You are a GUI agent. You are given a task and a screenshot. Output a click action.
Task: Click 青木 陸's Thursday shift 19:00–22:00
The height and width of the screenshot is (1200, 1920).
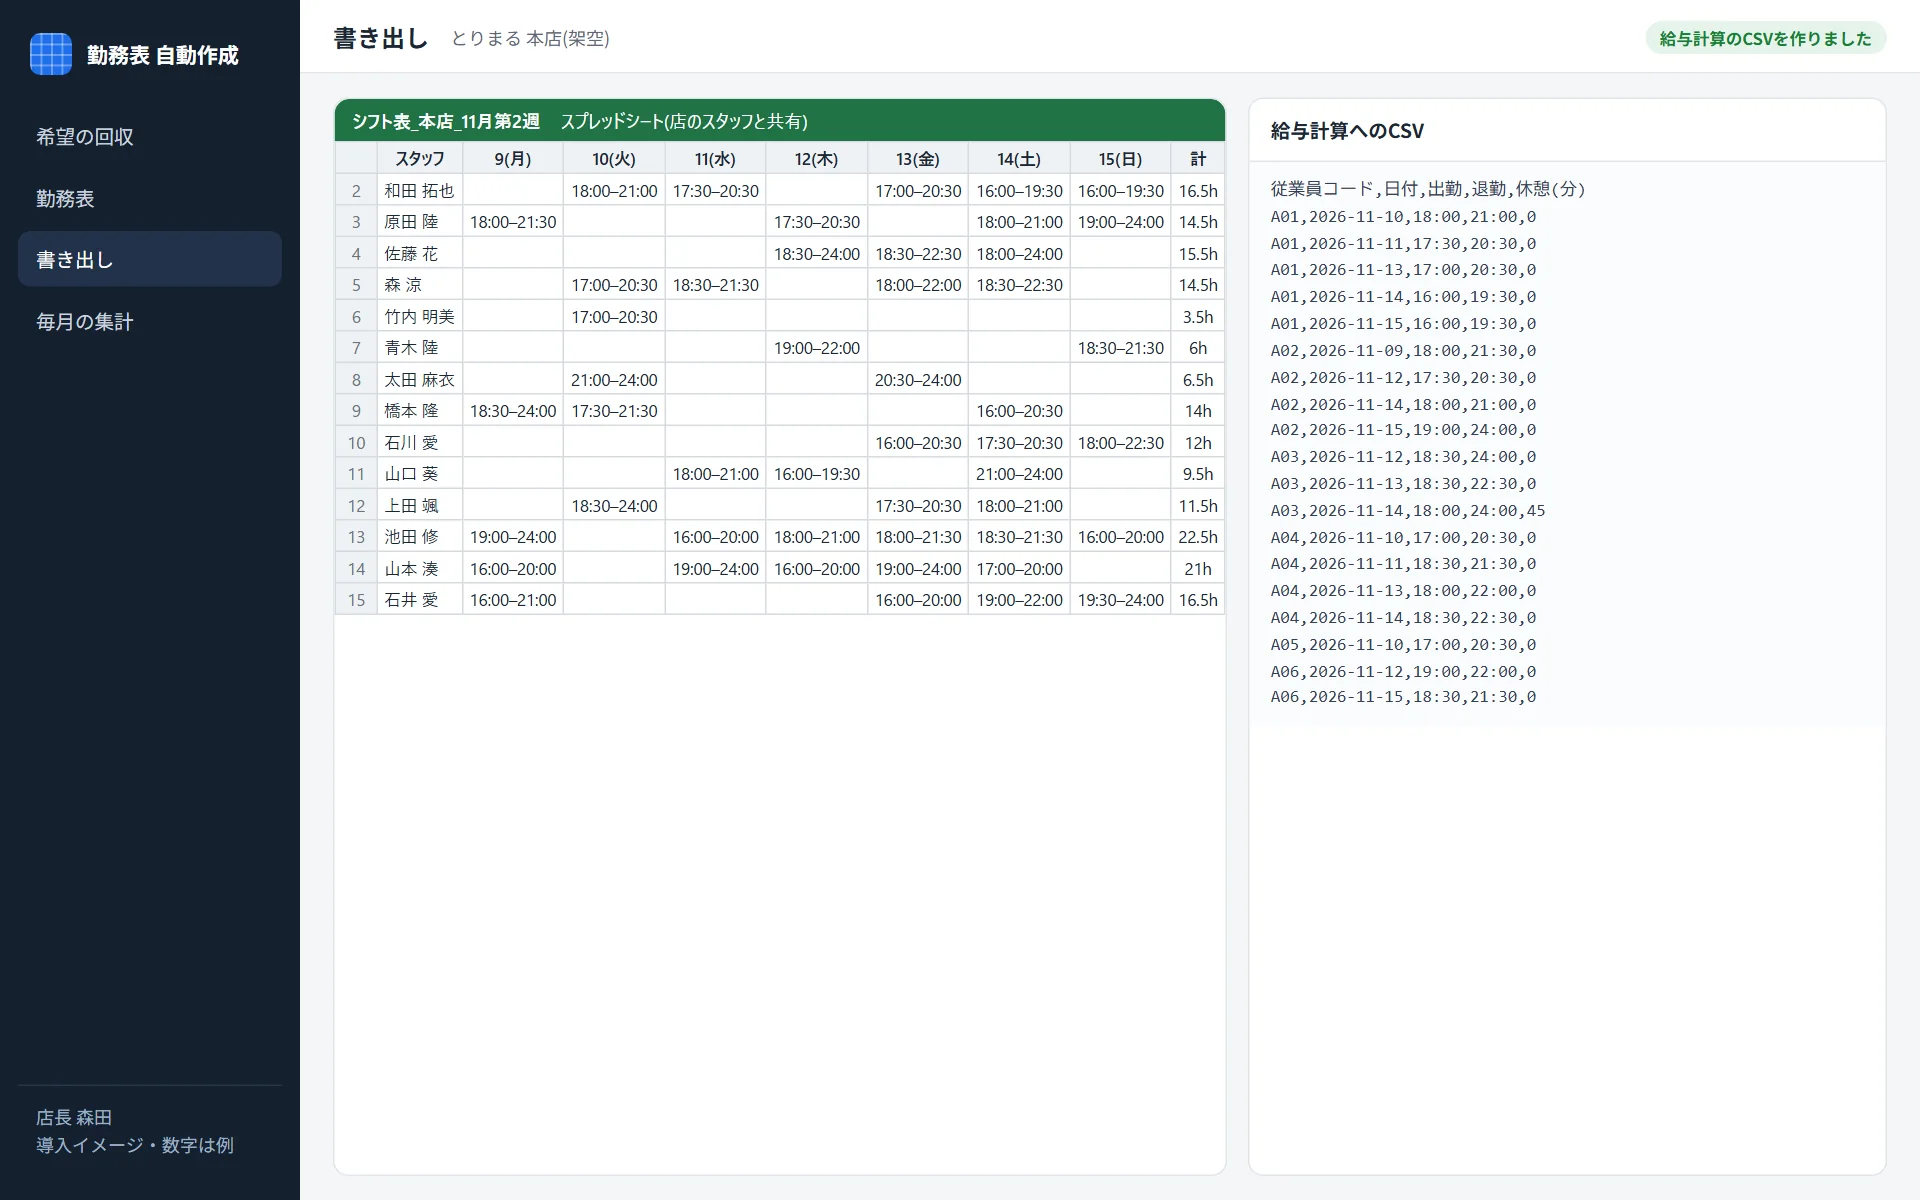pyautogui.click(x=817, y=347)
